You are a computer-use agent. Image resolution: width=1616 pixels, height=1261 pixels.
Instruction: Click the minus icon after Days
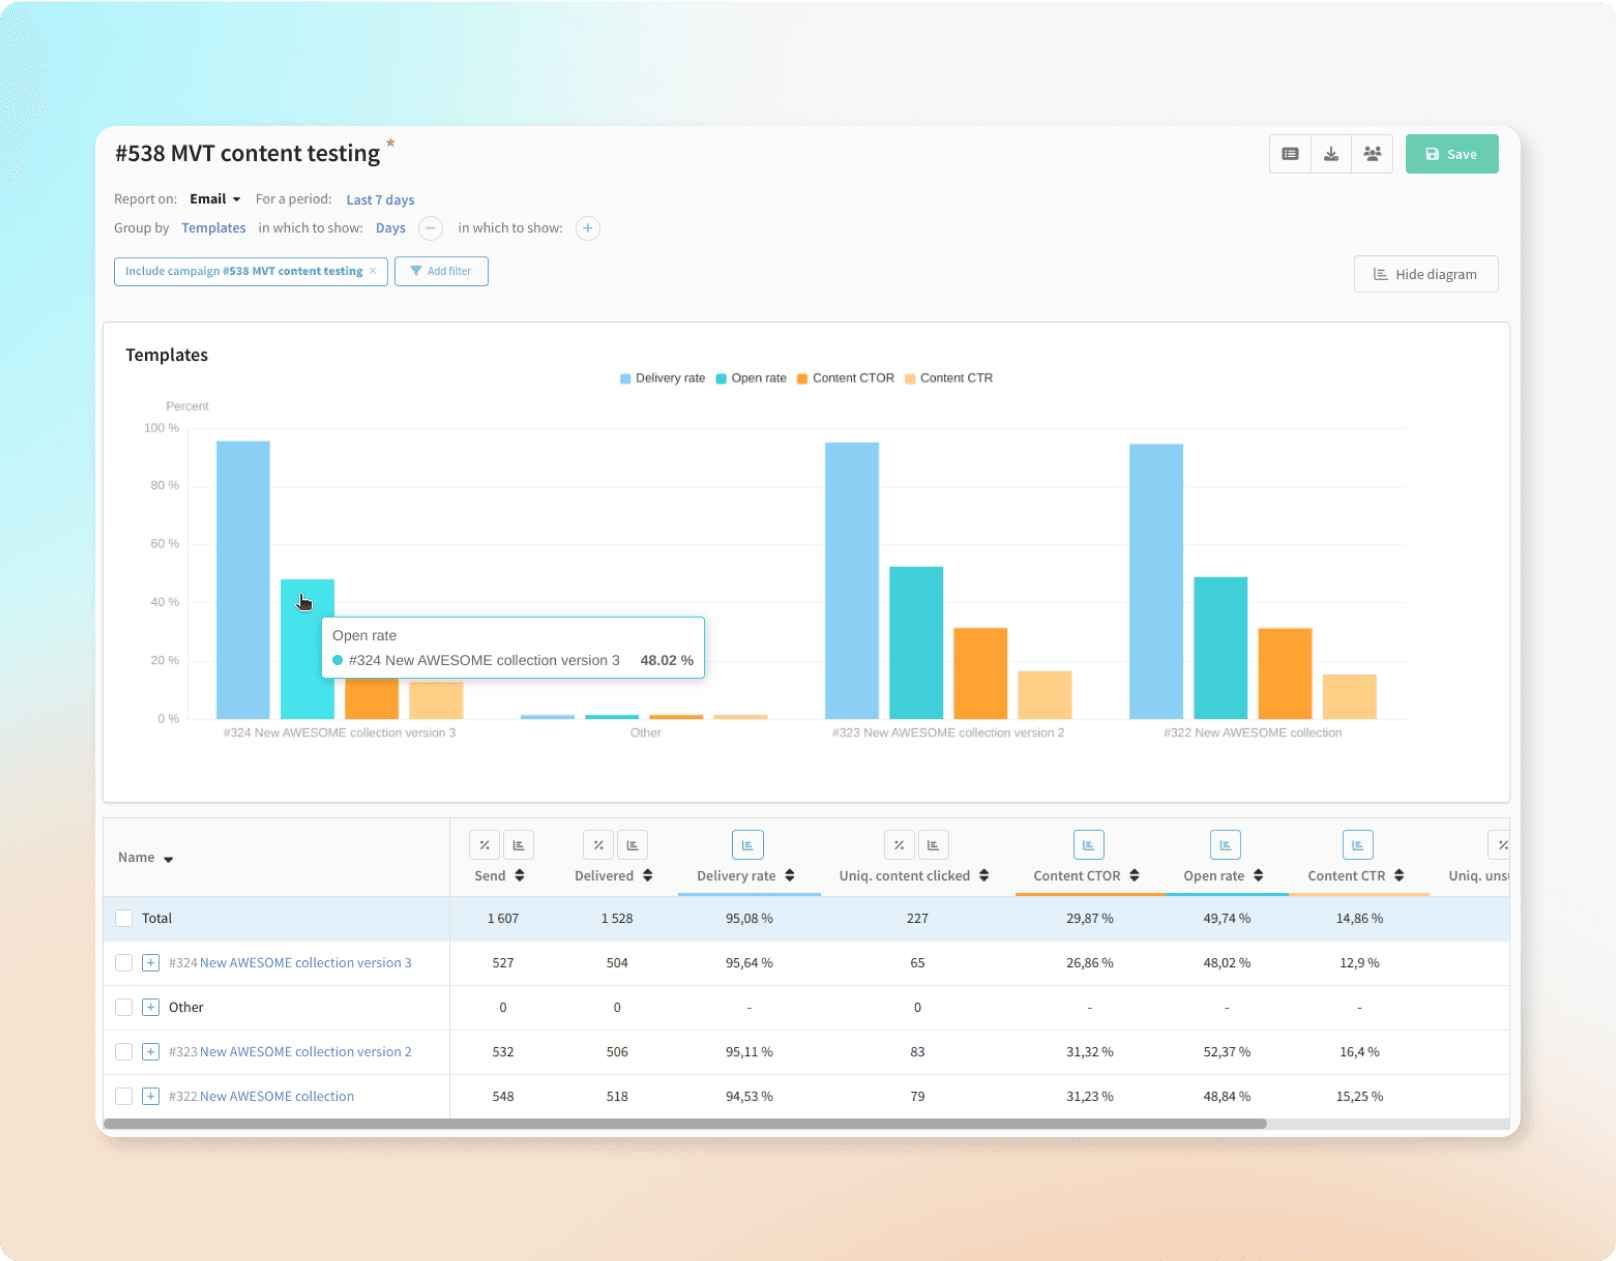(x=430, y=228)
